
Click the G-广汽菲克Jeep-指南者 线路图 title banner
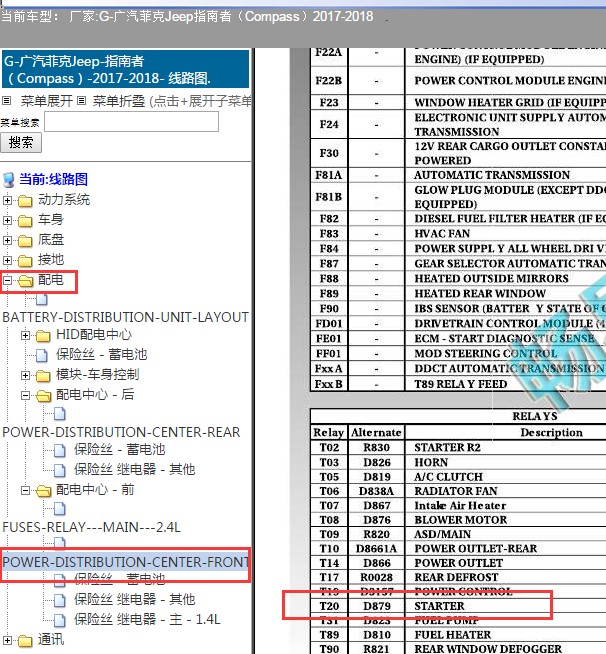126,69
